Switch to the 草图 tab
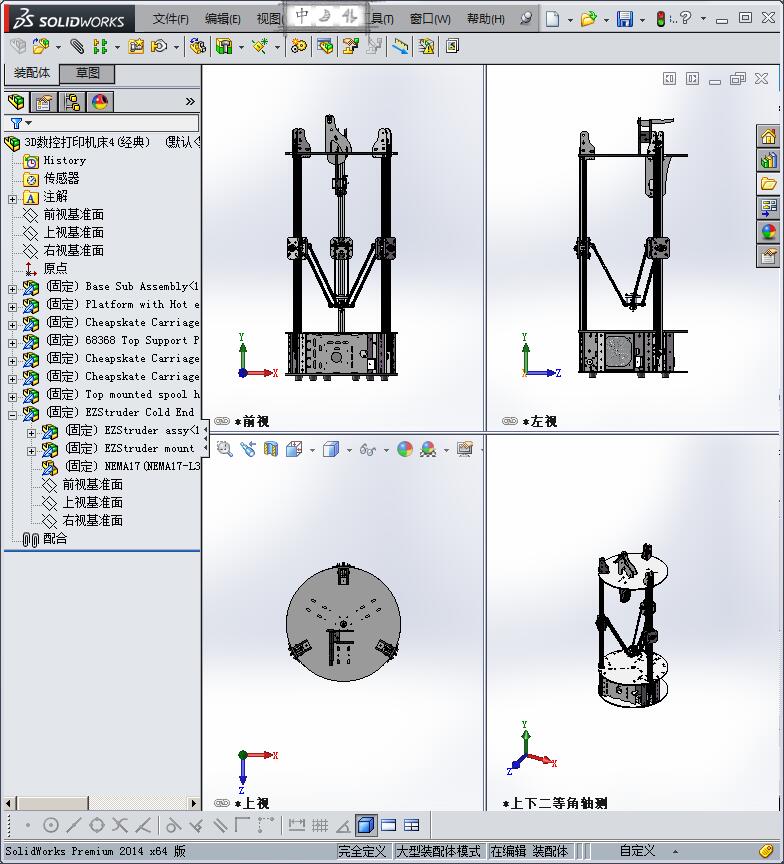Screen dimensions: 784x864 87,73
